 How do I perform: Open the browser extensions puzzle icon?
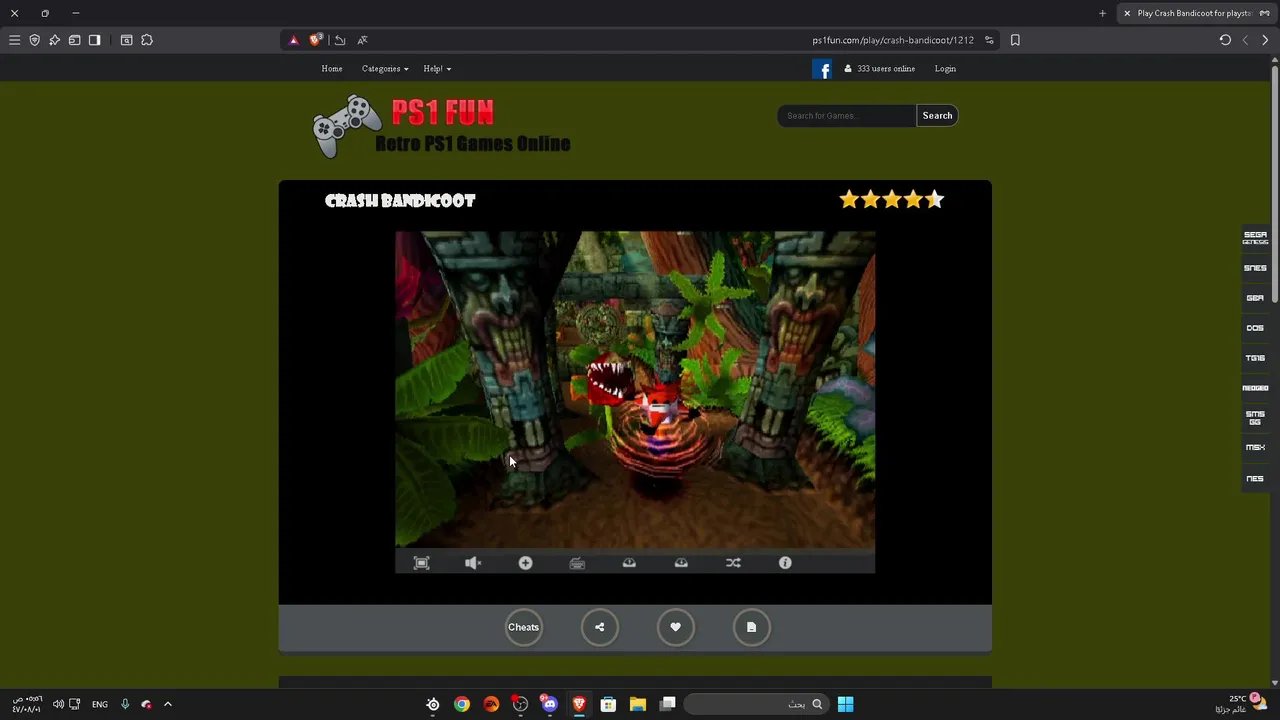pyautogui.click(x=147, y=40)
